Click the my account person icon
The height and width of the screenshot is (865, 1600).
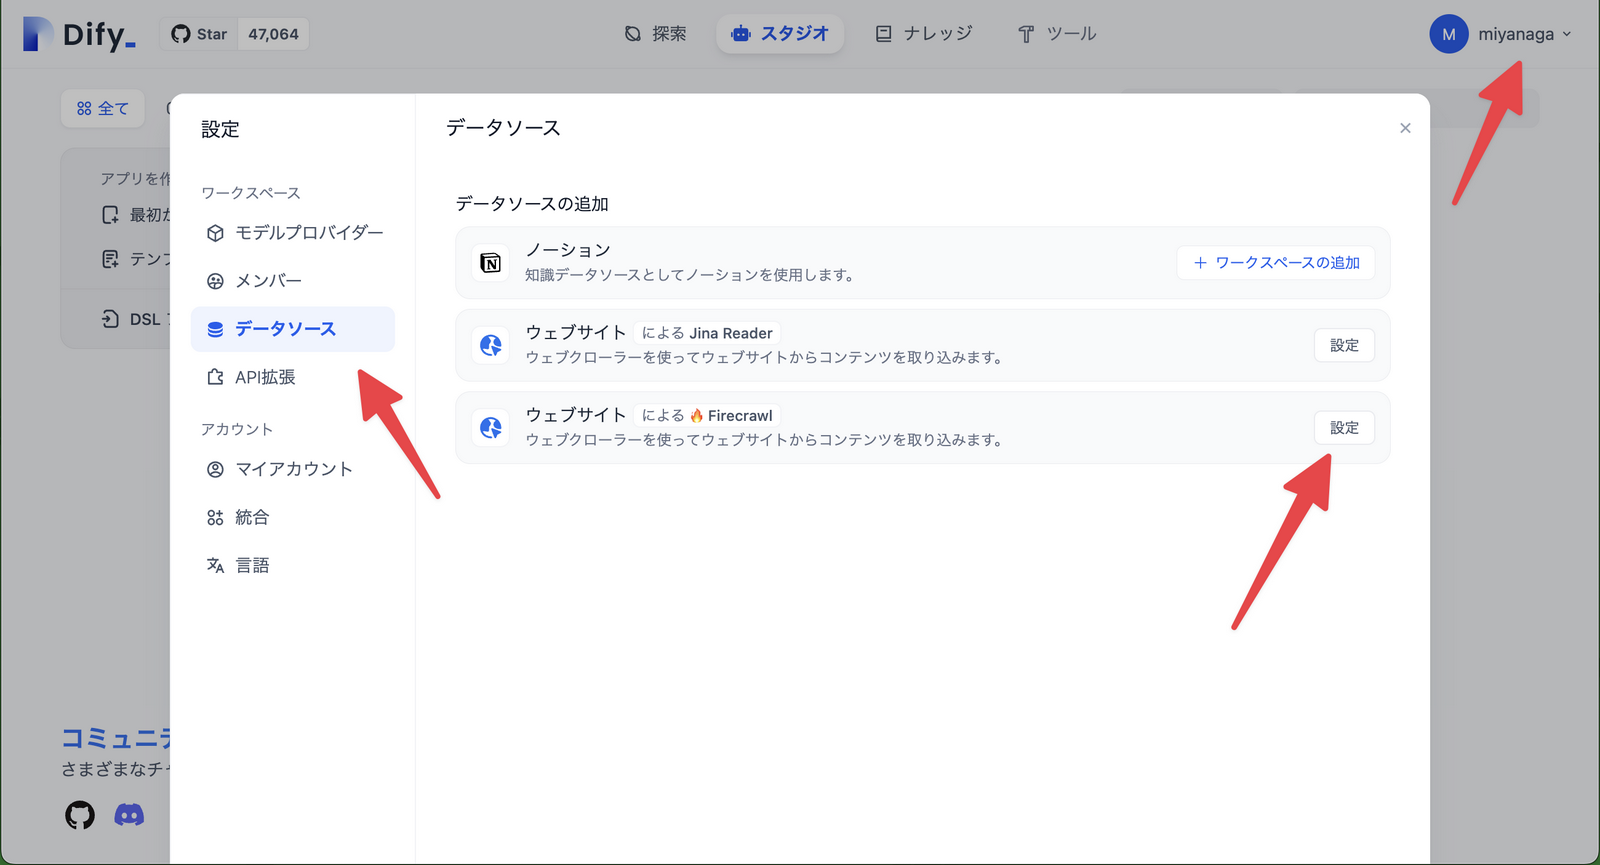tap(215, 469)
